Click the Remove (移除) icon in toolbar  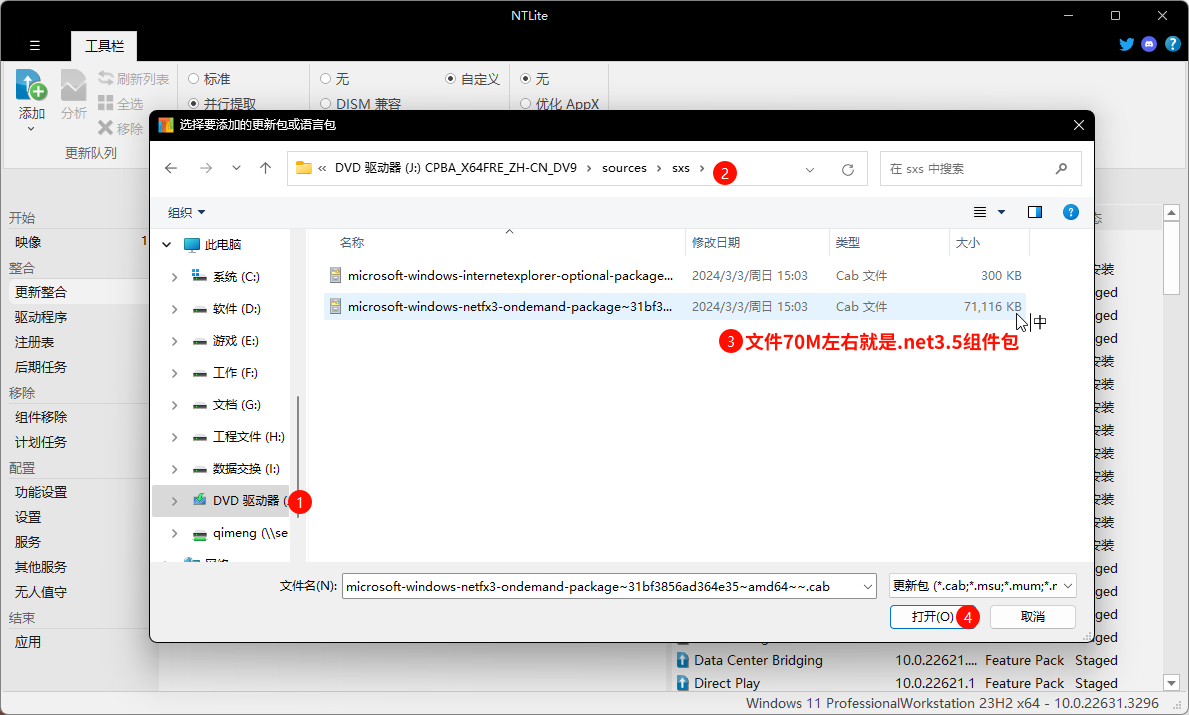[x=105, y=128]
